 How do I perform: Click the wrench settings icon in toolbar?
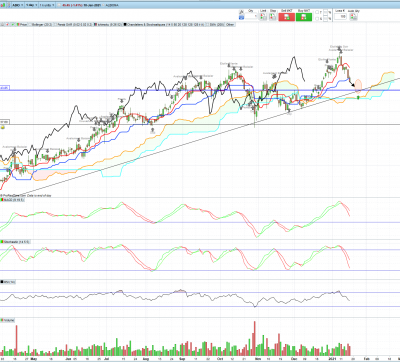pos(242,12)
